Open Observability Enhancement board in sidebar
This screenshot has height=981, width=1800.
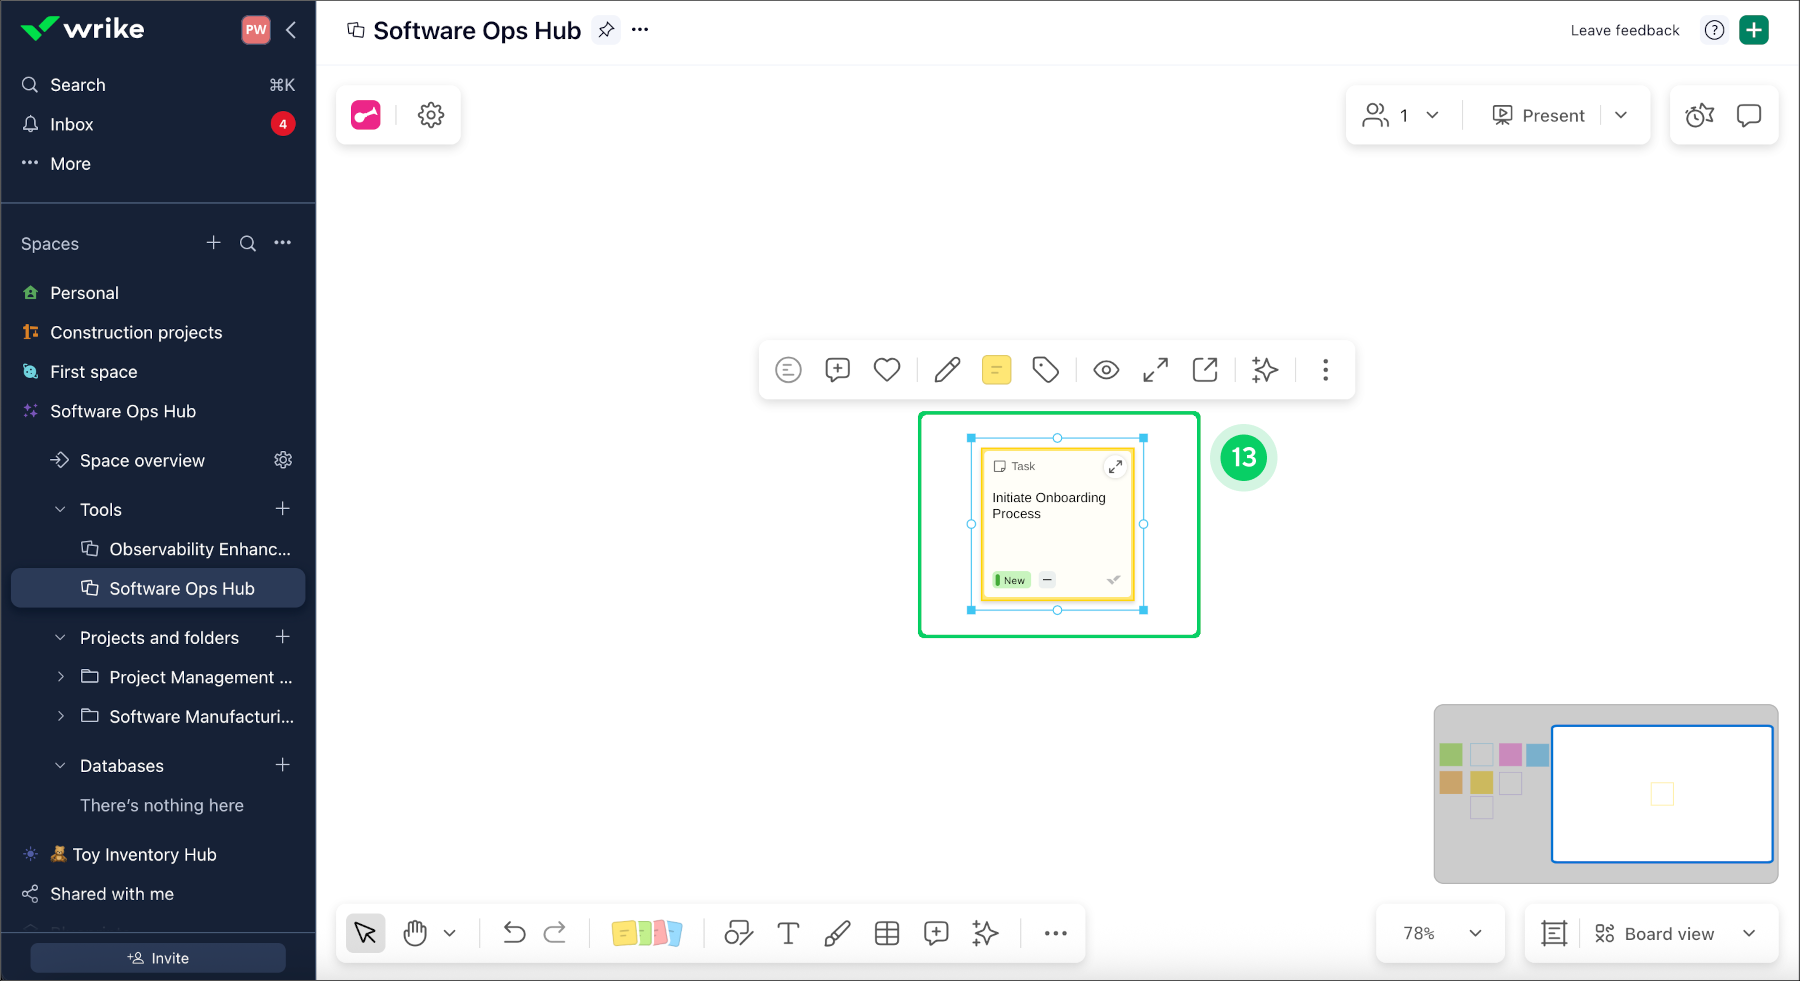click(199, 549)
